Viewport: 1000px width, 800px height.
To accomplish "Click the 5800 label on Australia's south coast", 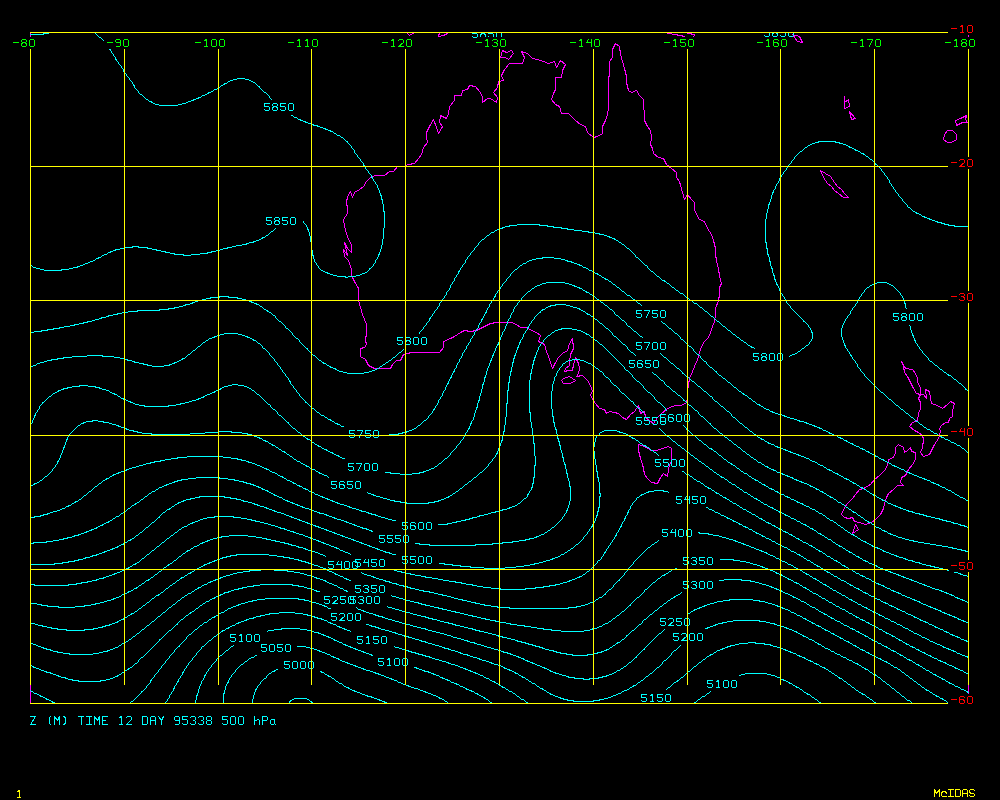I will click(411, 341).
